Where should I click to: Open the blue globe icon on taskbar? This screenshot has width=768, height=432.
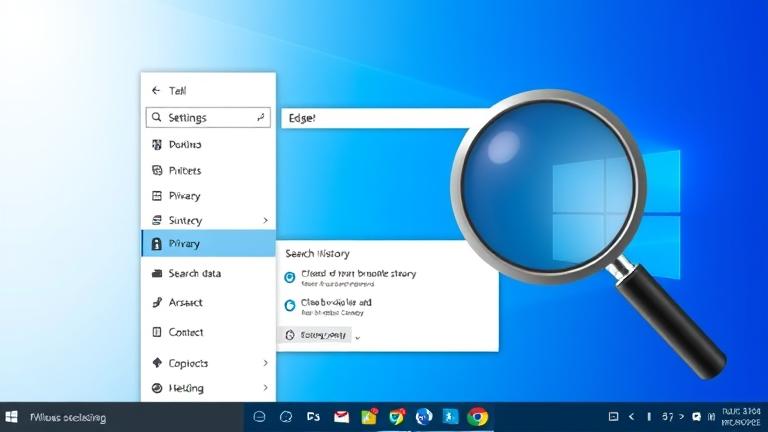tap(424, 417)
